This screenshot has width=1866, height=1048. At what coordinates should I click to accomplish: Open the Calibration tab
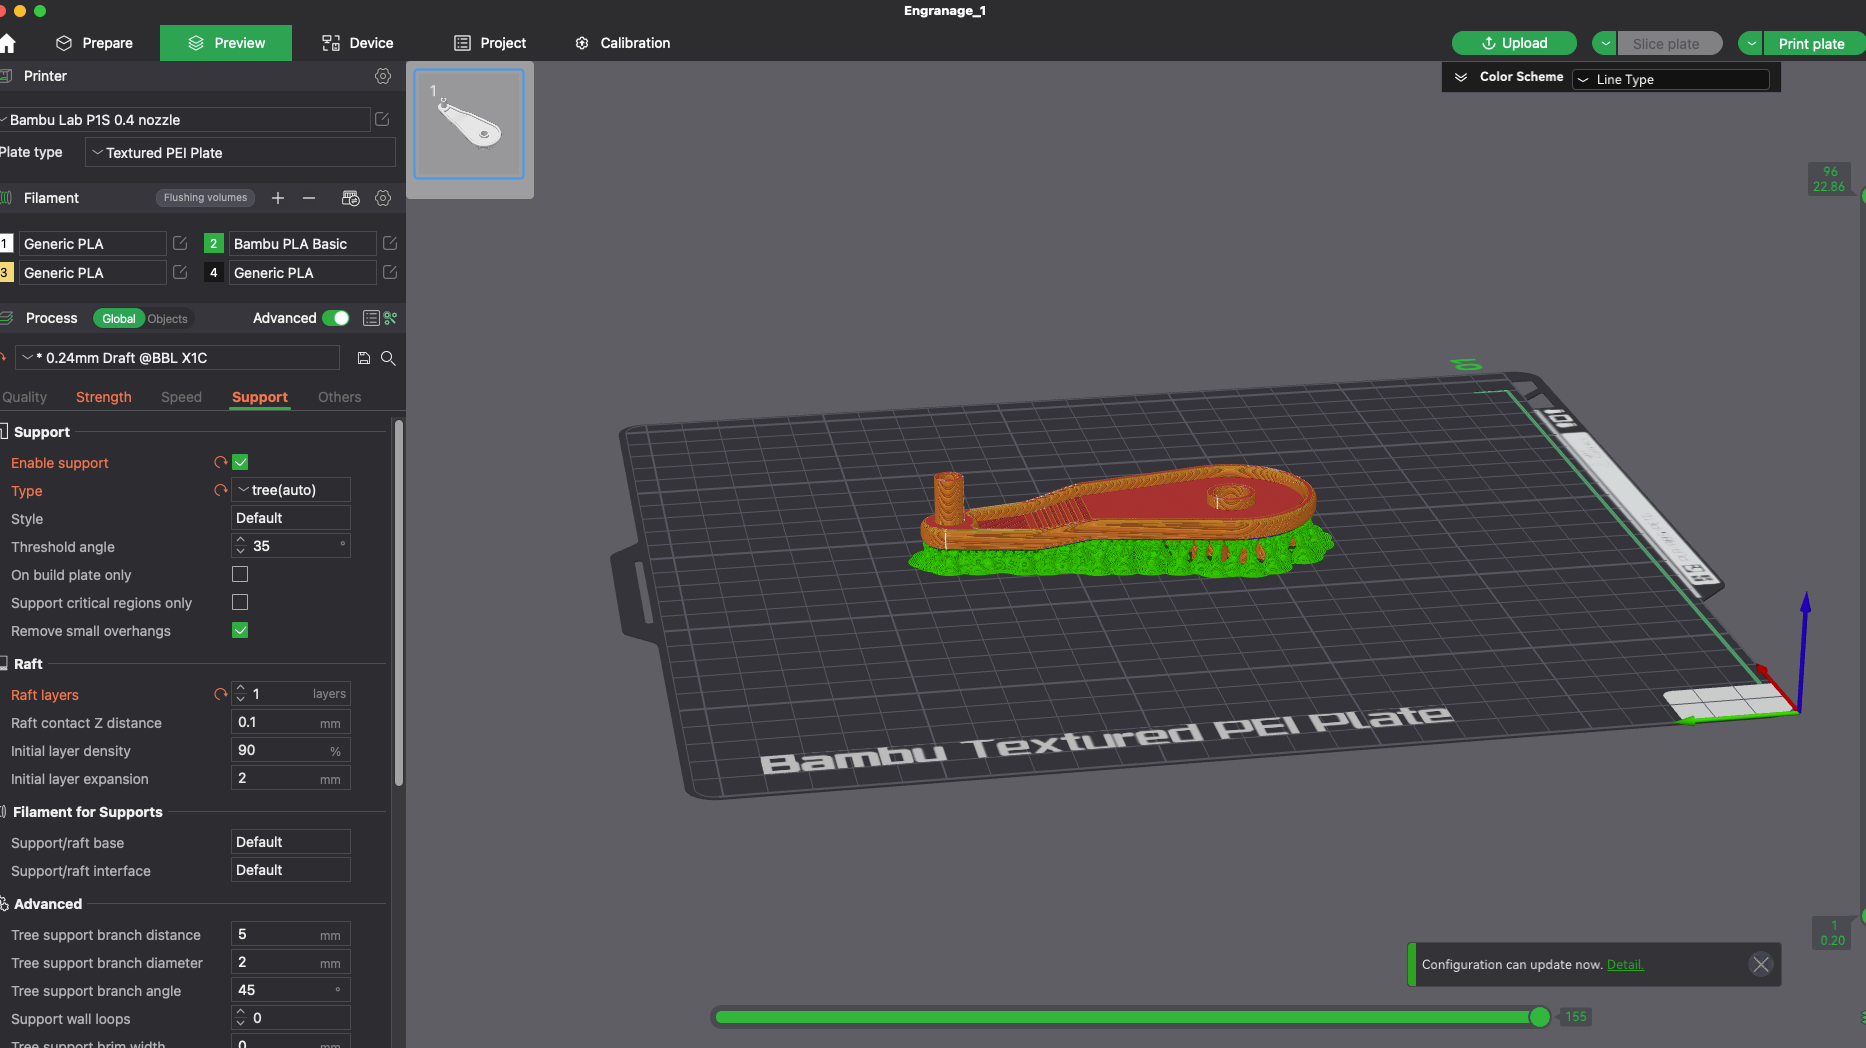(622, 43)
